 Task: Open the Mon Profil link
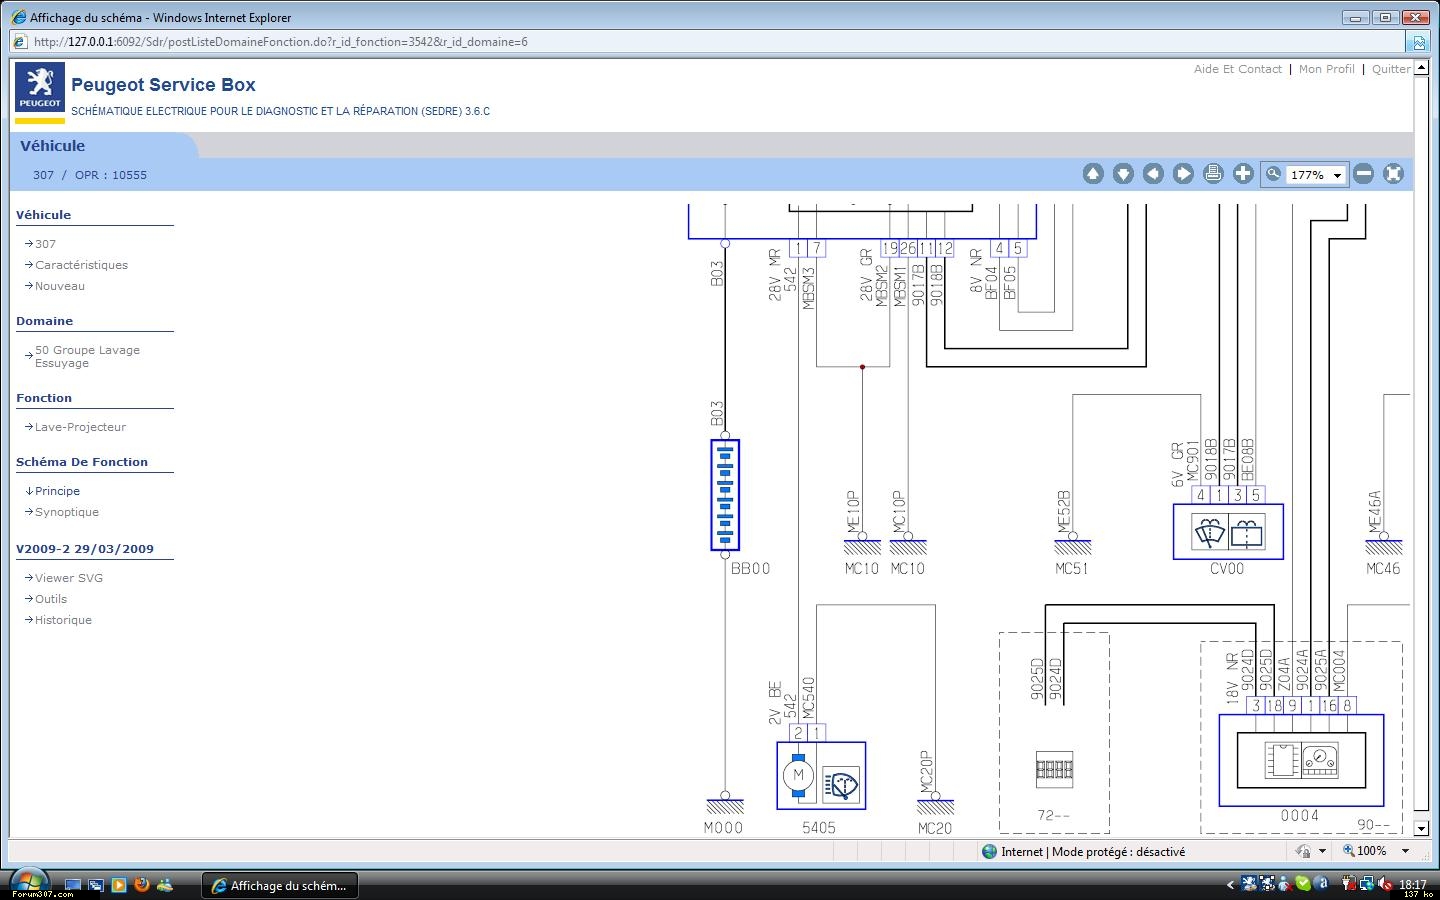tap(1326, 69)
